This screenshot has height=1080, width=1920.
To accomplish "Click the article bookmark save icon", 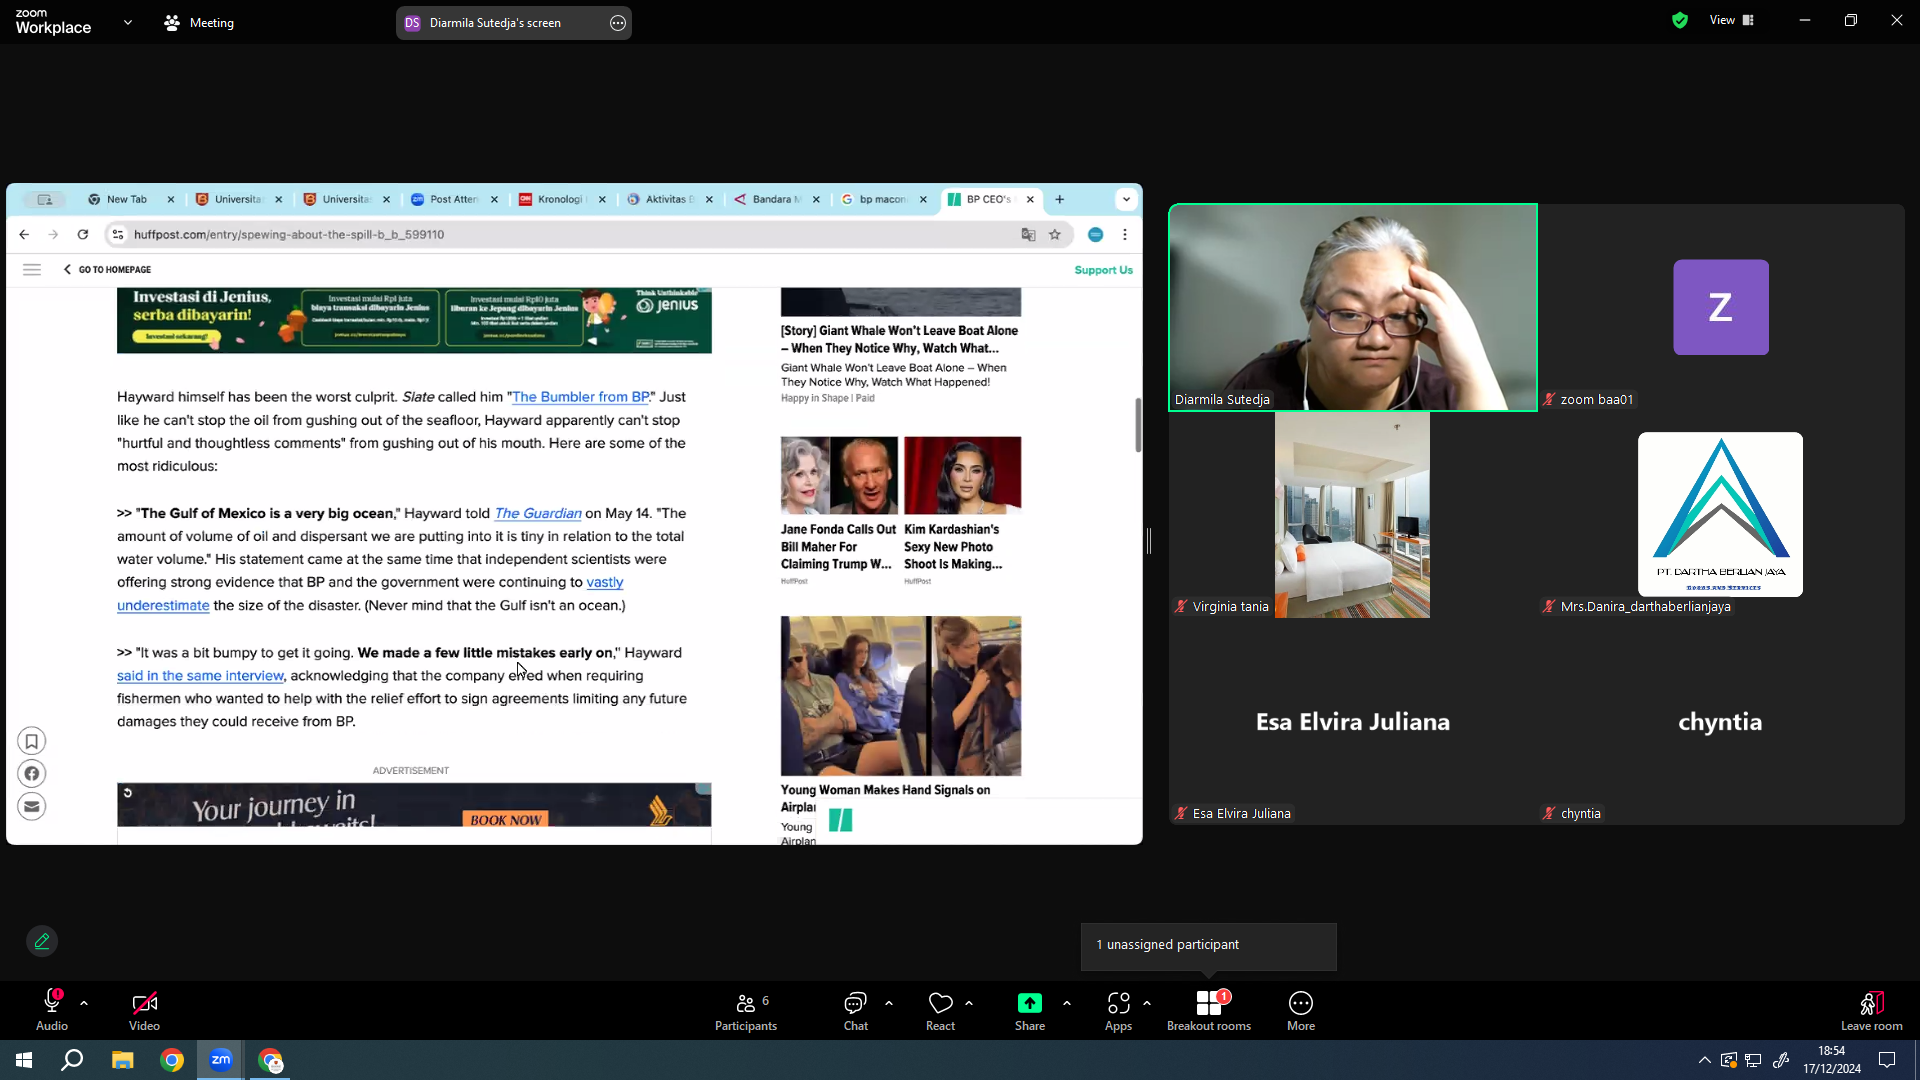I will pyautogui.click(x=32, y=741).
